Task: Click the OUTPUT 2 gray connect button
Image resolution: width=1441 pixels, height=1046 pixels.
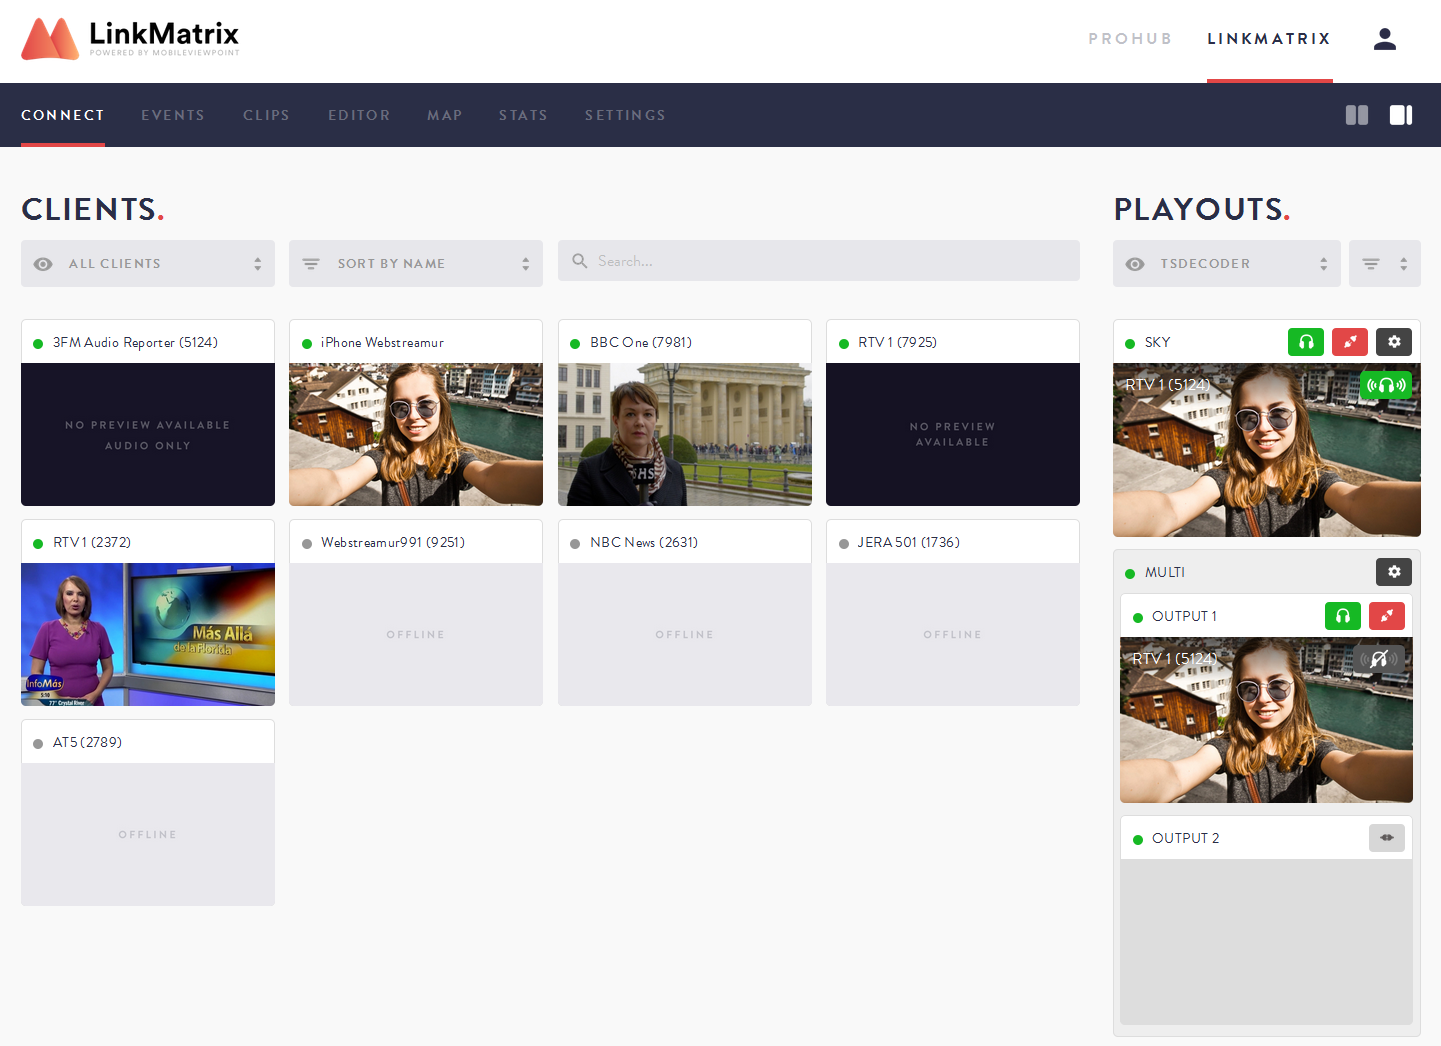Action: click(x=1387, y=838)
